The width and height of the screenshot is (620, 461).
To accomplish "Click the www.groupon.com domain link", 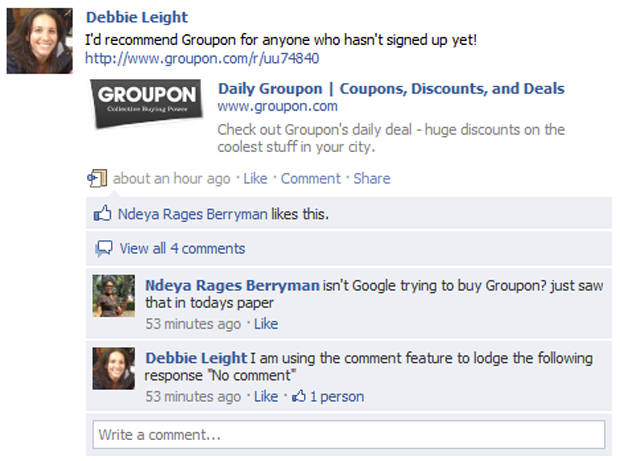I will coord(277,106).
